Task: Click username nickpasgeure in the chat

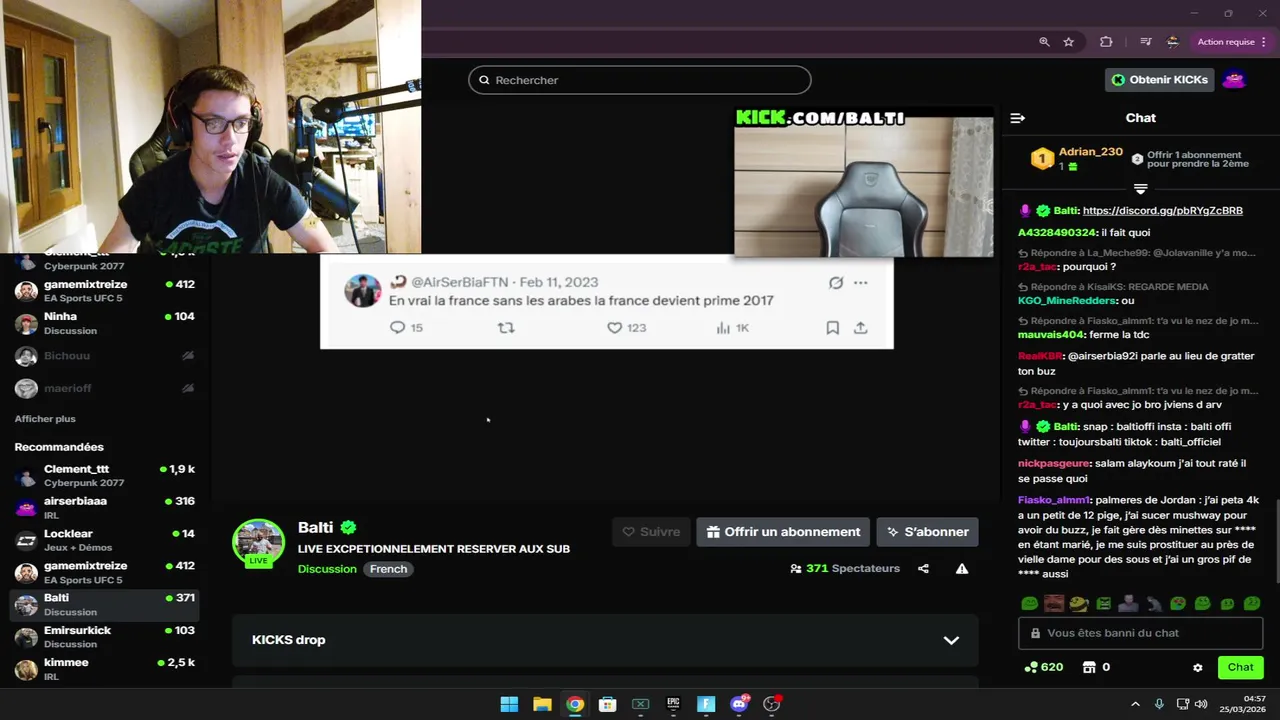Action: (1053, 464)
